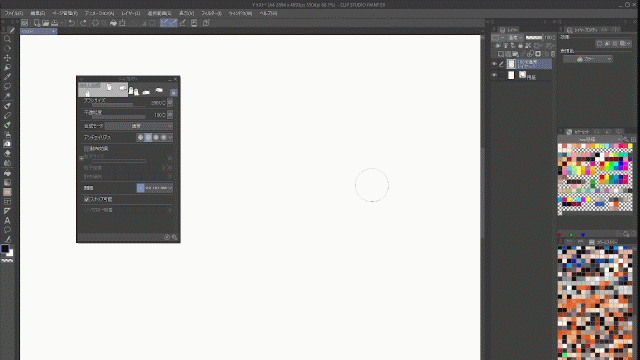Select the second anti-aliasing option

pyautogui.click(x=148, y=138)
